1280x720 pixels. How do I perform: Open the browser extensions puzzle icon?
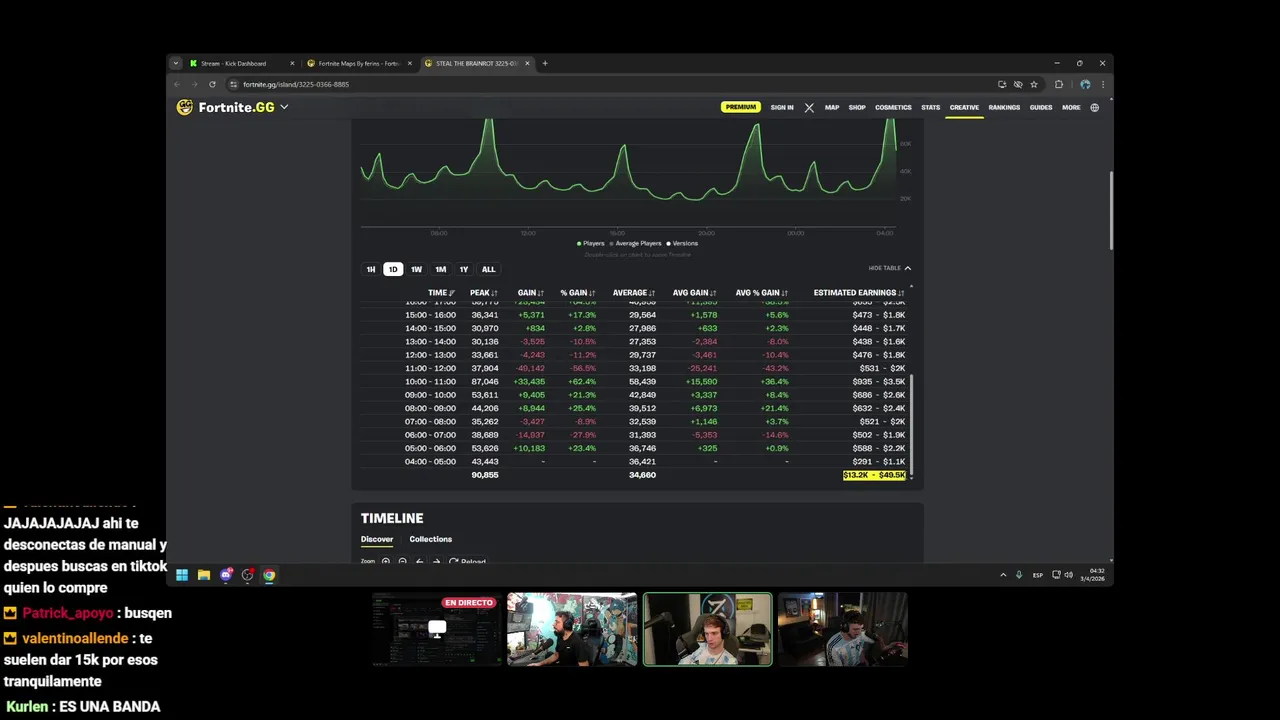pos(1059,84)
